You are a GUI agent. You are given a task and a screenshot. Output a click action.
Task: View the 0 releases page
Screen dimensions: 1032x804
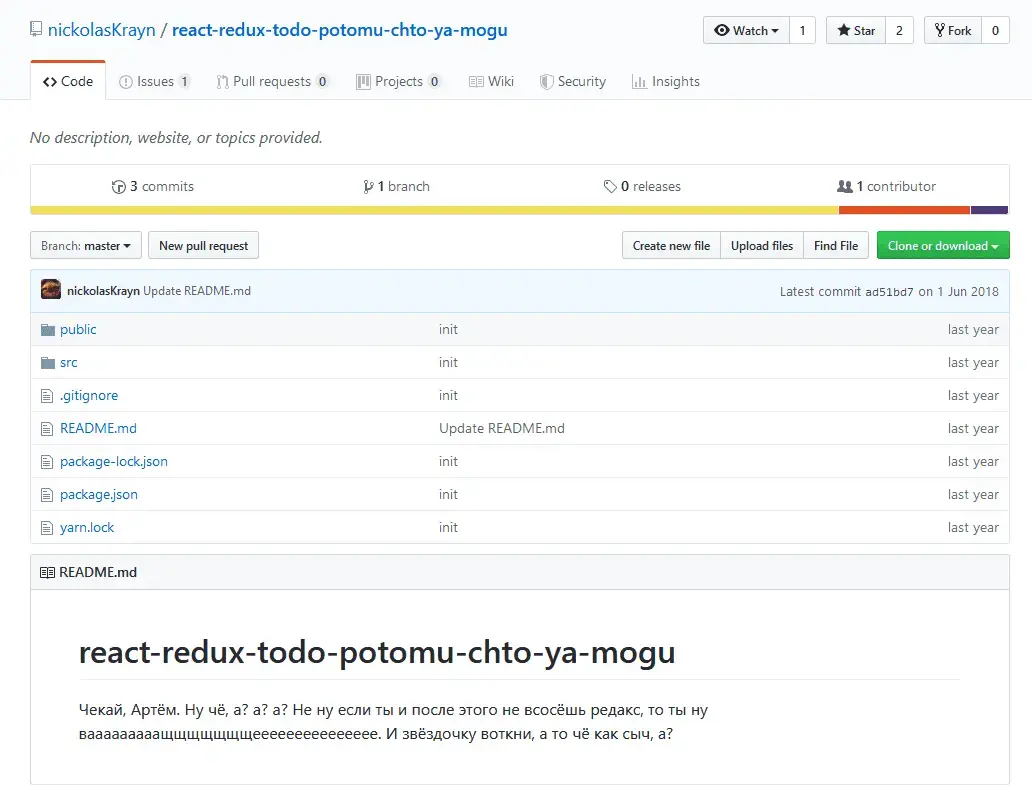(x=642, y=186)
